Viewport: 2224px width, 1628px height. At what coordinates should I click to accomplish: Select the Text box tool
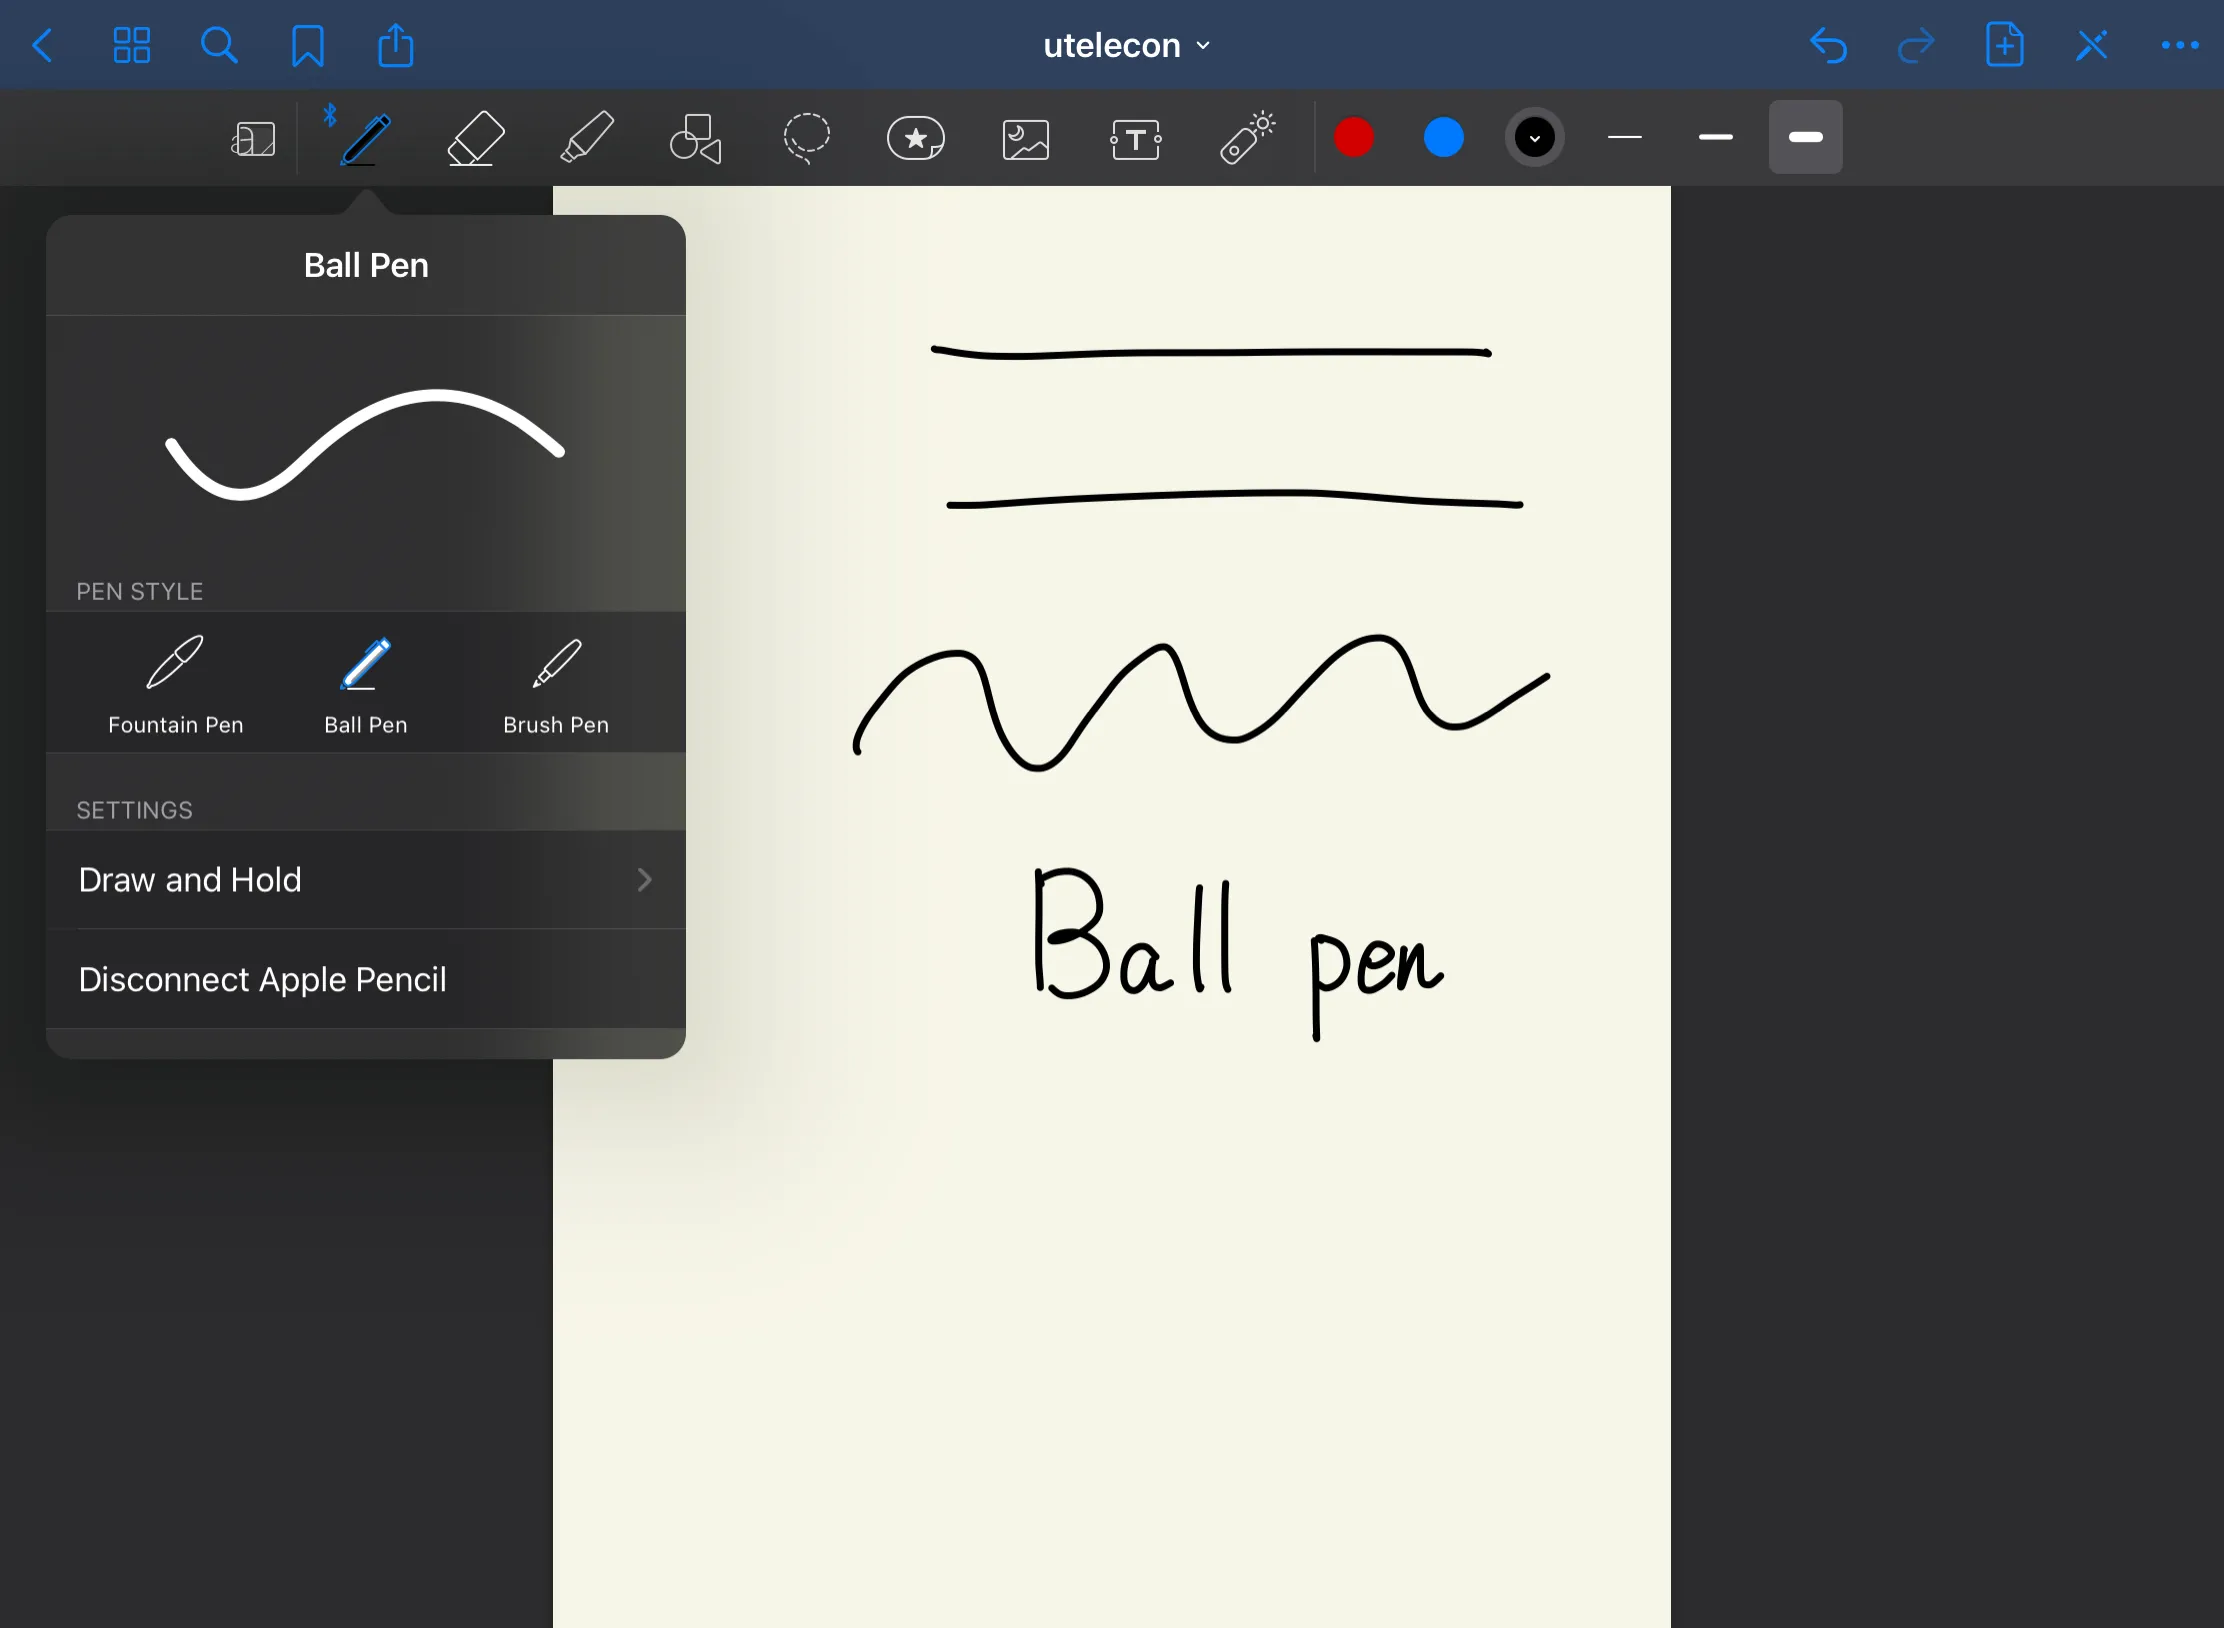(1135, 139)
